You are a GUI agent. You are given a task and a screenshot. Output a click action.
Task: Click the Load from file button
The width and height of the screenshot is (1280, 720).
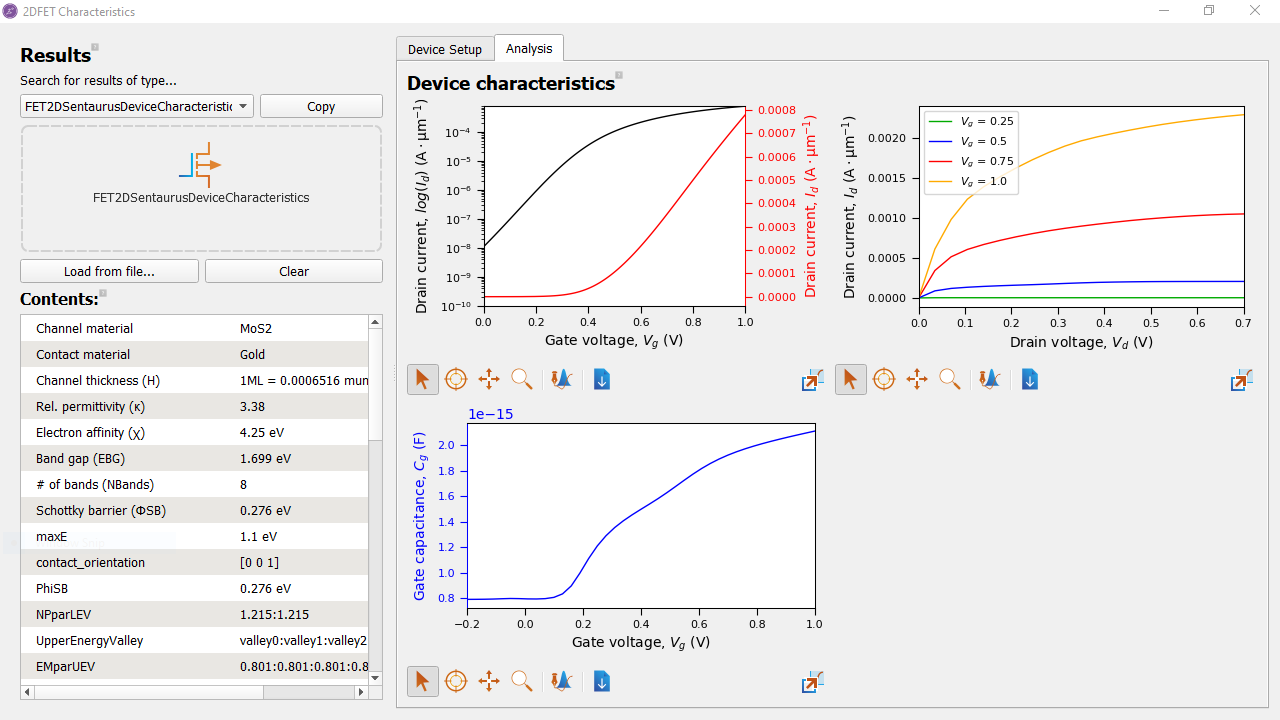click(110, 271)
